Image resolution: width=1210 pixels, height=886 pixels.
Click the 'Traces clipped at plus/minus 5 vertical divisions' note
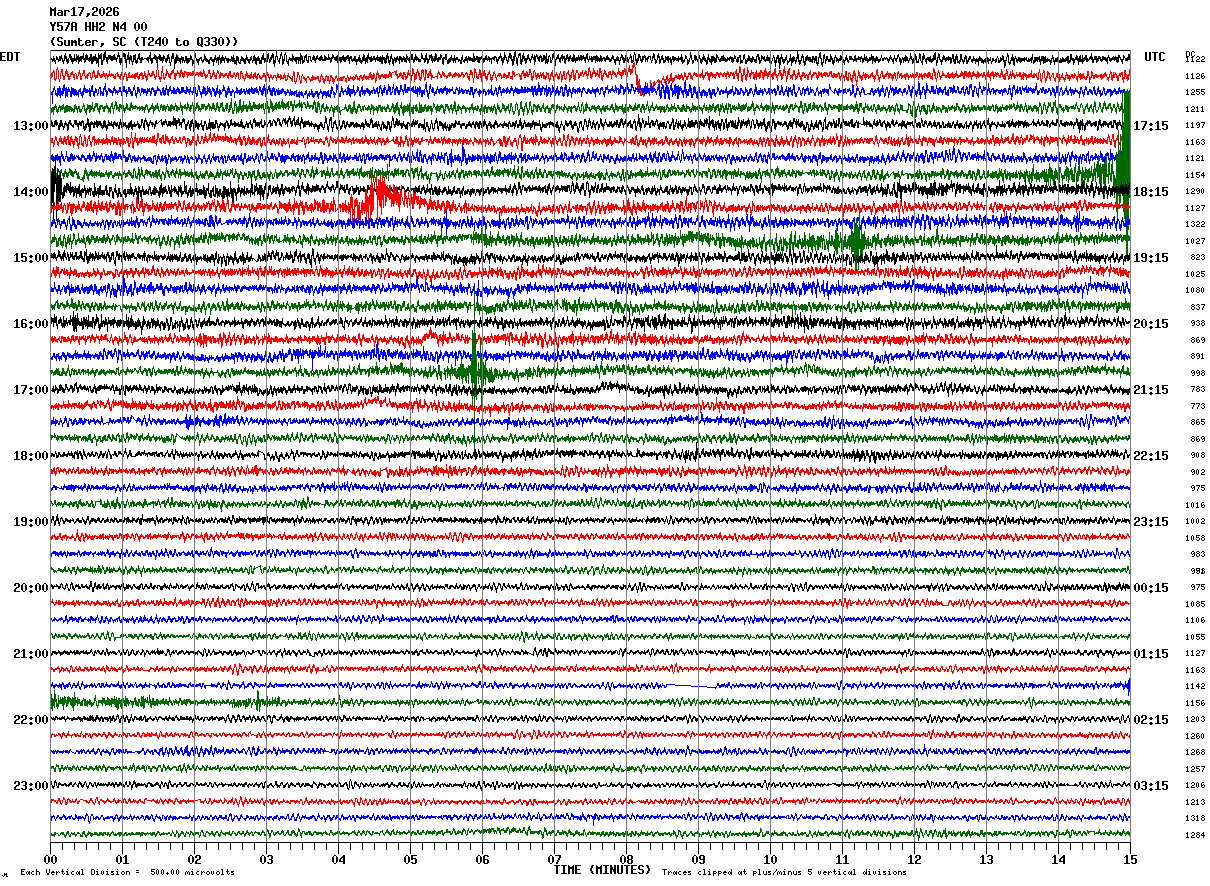pos(784,873)
